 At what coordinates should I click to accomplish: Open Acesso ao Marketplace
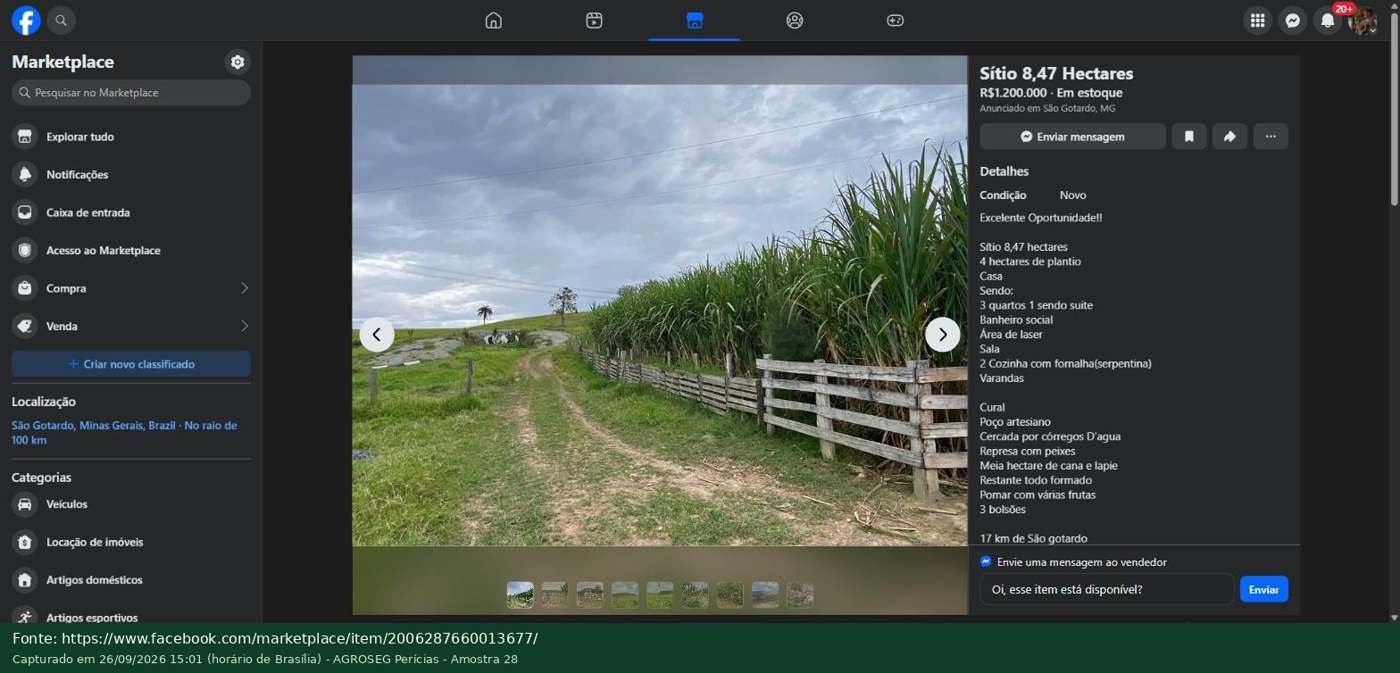click(x=131, y=251)
